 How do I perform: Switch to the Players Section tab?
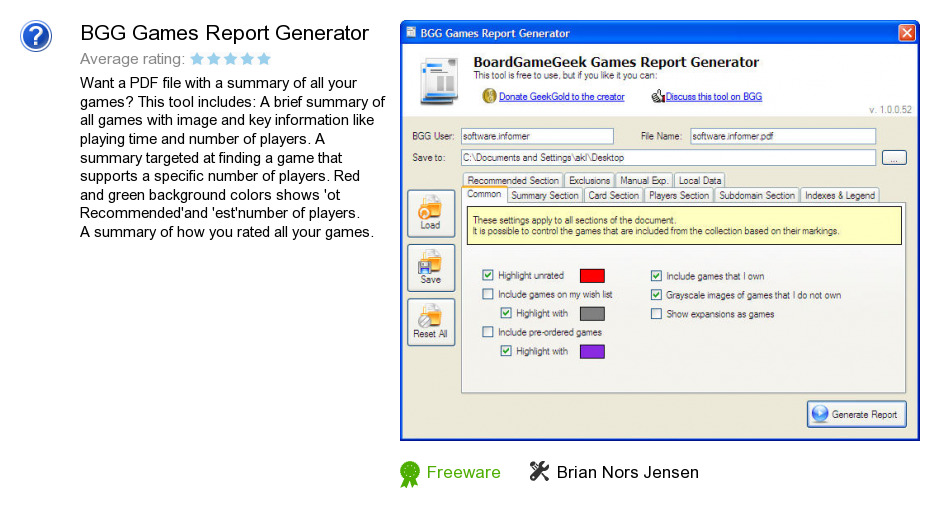(x=679, y=195)
